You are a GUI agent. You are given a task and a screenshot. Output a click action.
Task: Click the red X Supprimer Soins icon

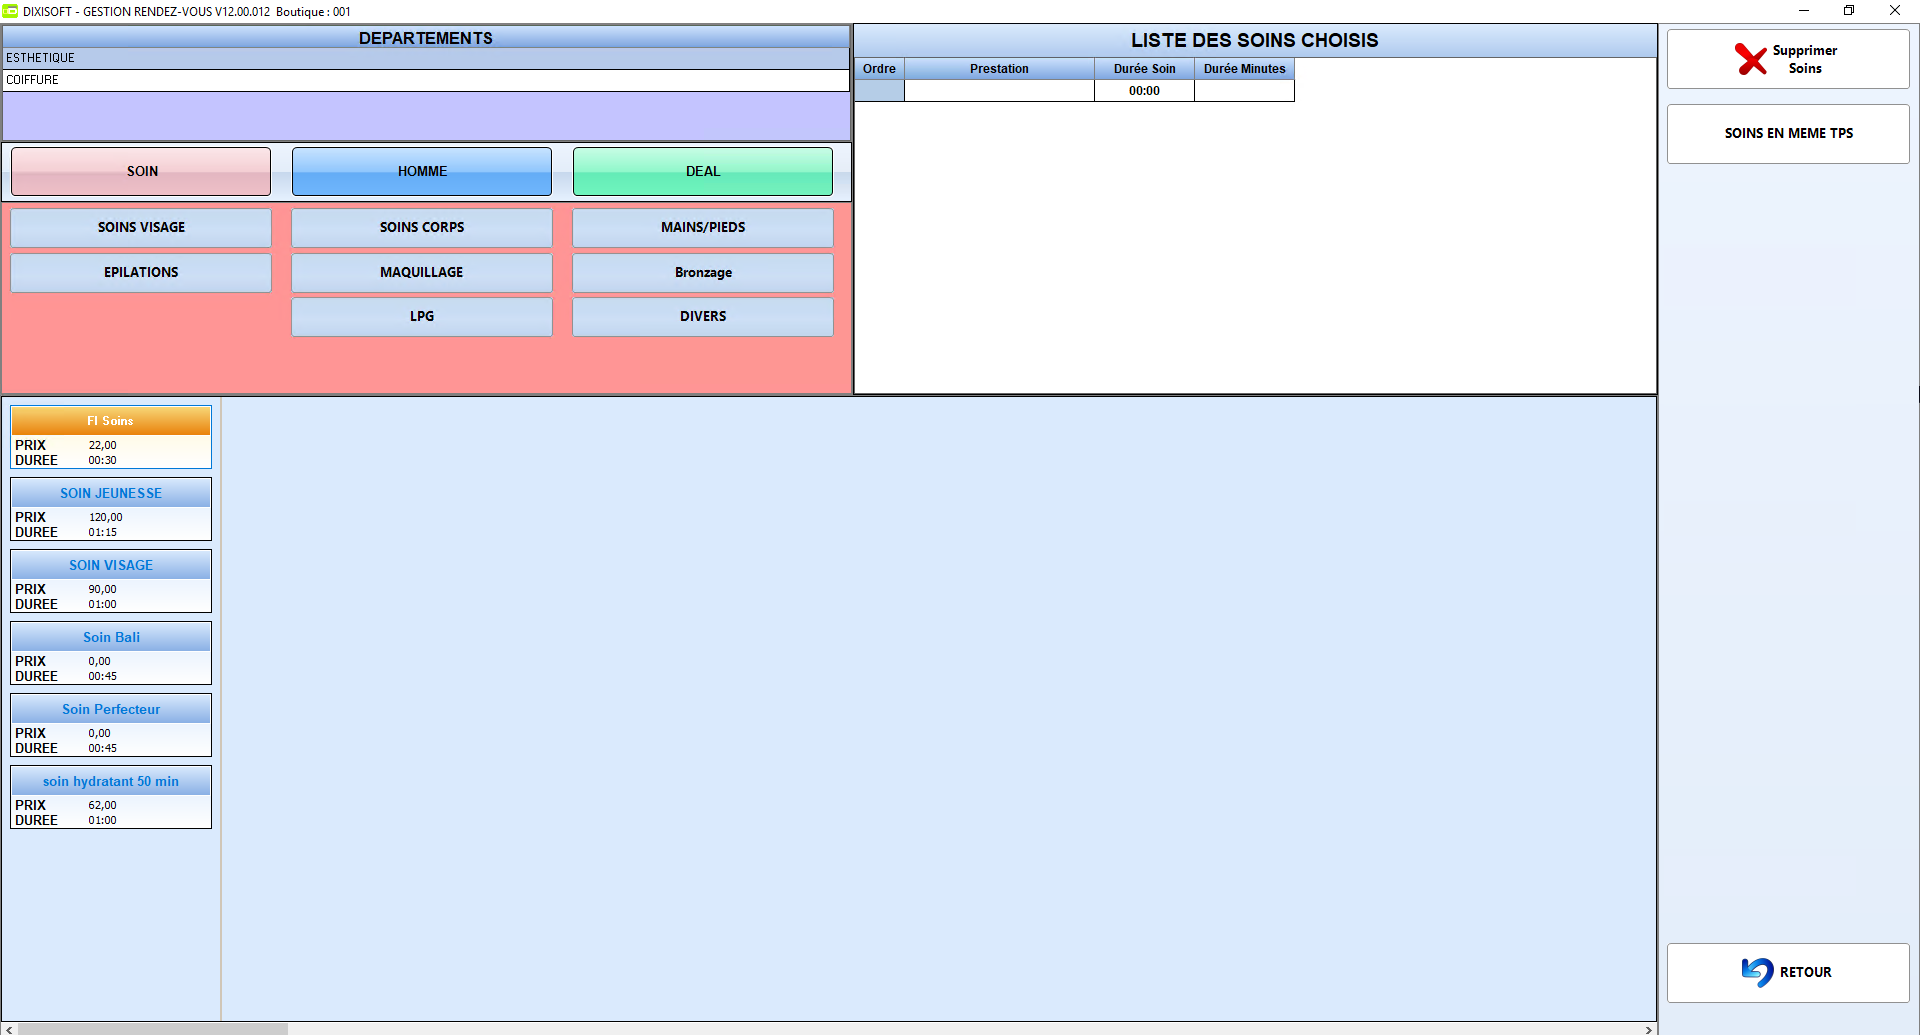[x=1751, y=59]
